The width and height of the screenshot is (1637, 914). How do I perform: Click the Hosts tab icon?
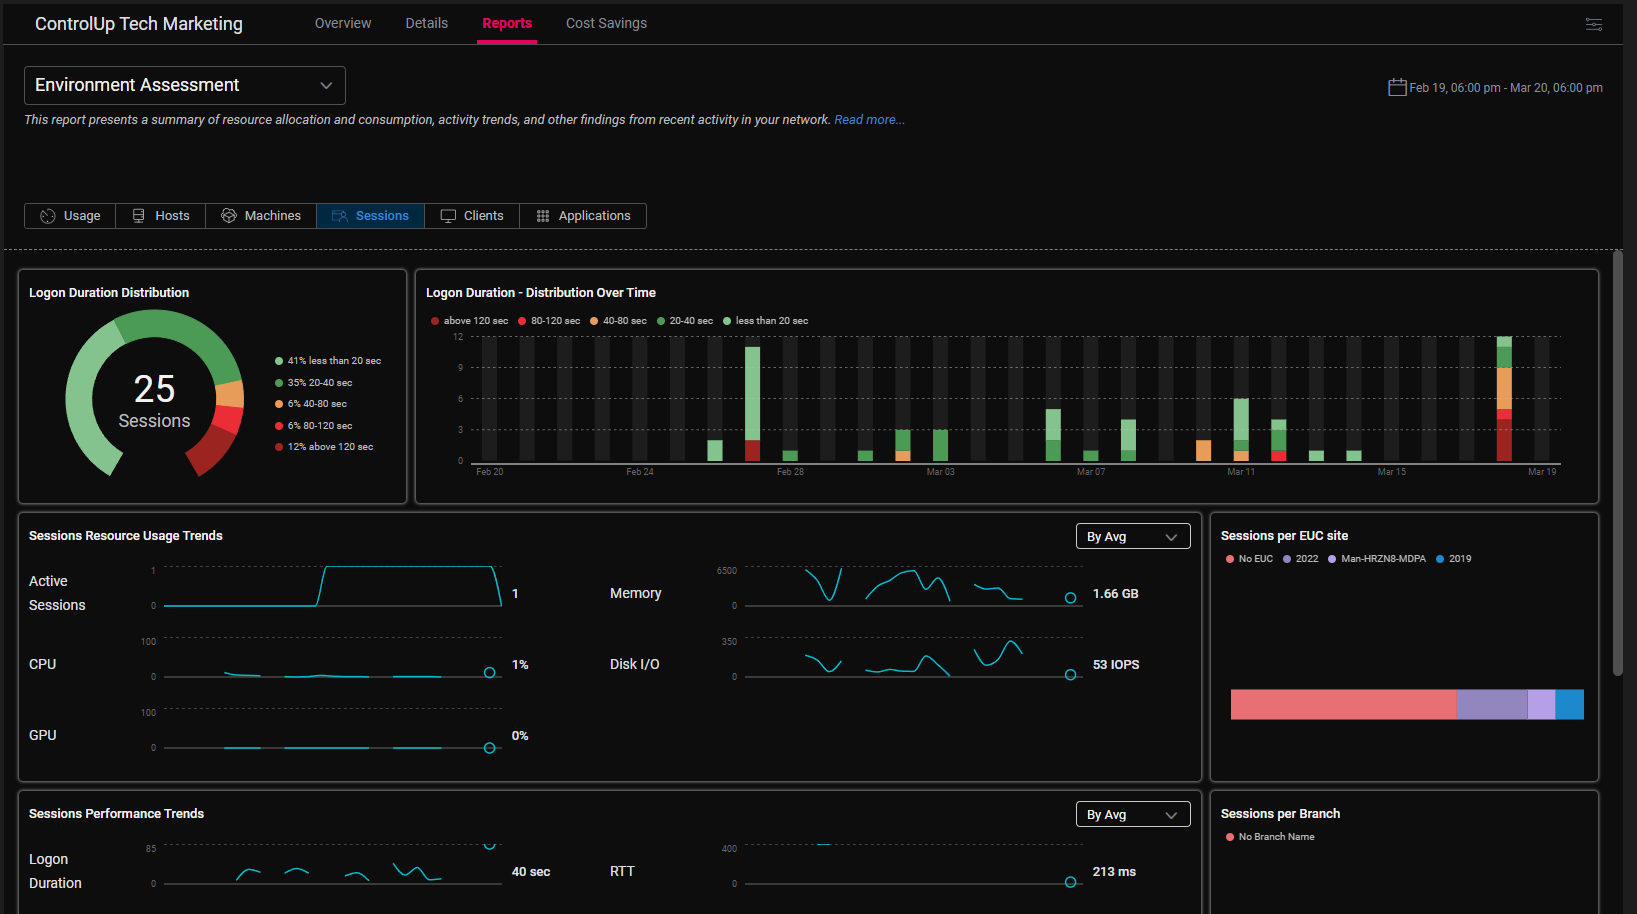pos(139,216)
